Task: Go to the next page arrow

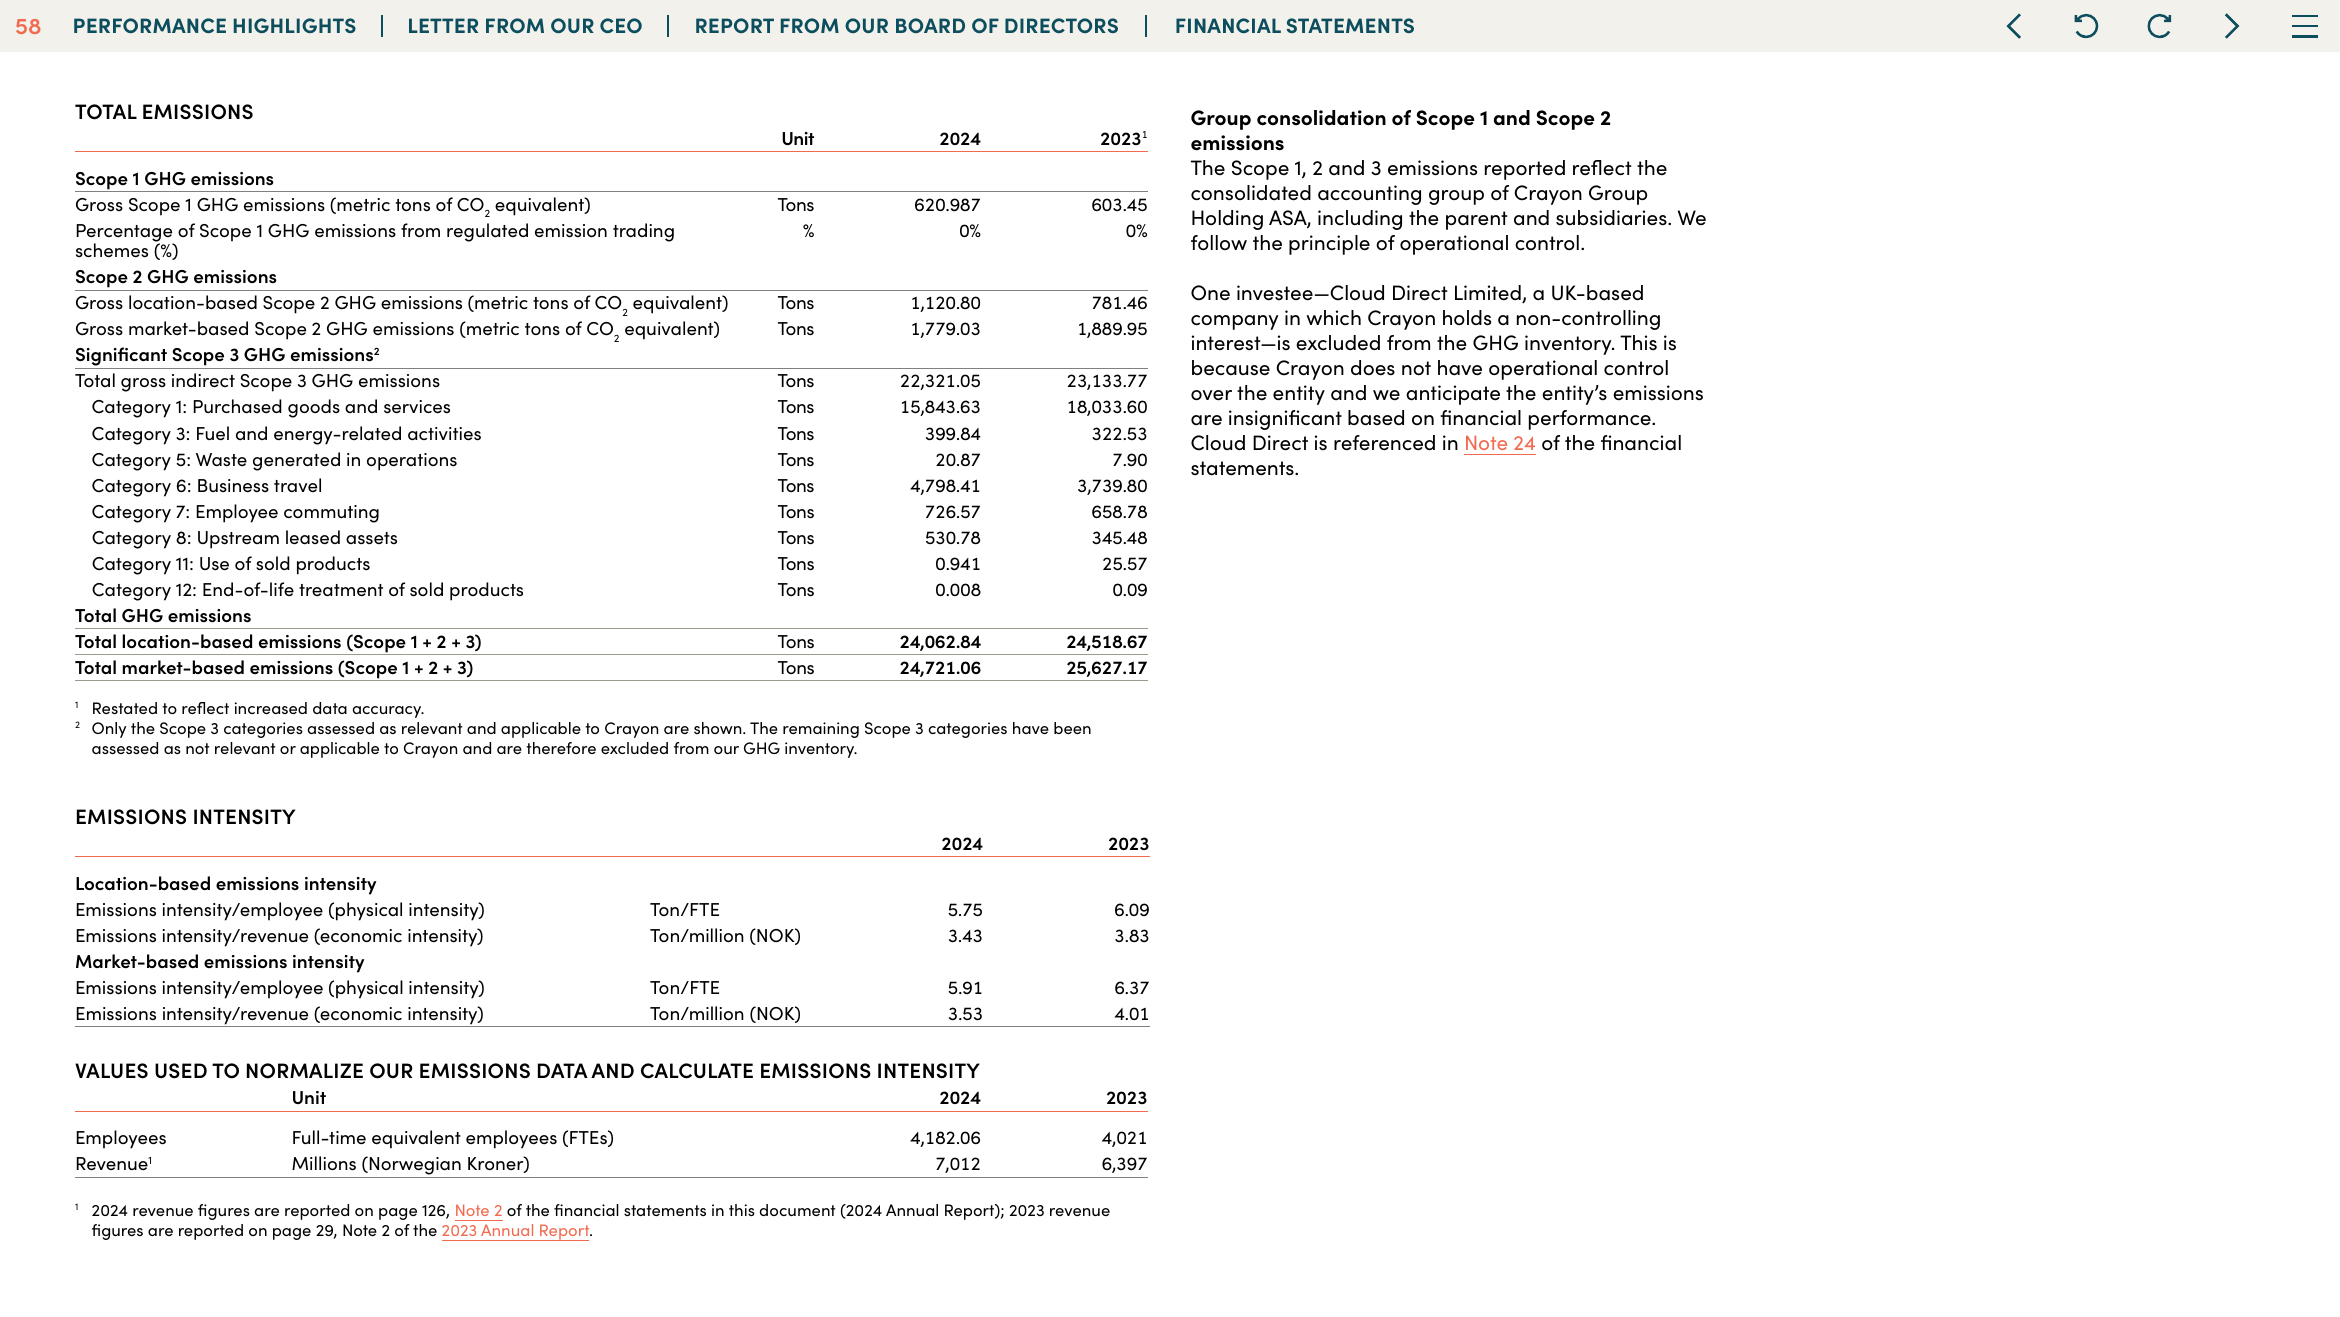Action: click(x=2232, y=26)
